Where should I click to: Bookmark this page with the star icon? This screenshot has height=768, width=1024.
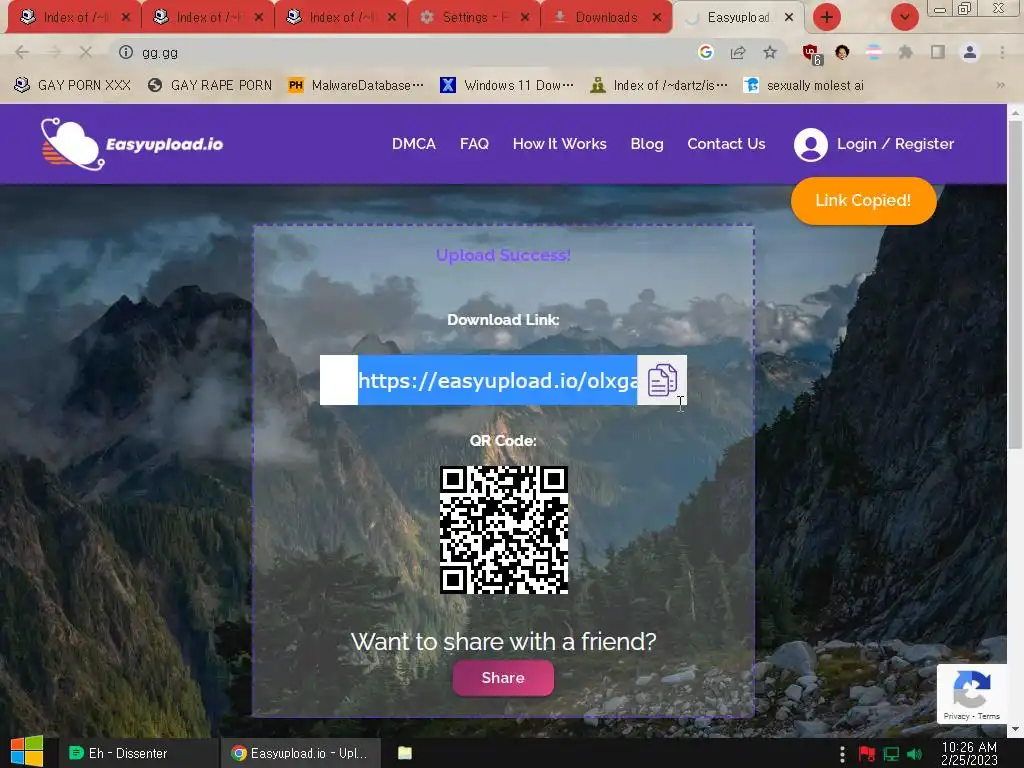point(770,52)
